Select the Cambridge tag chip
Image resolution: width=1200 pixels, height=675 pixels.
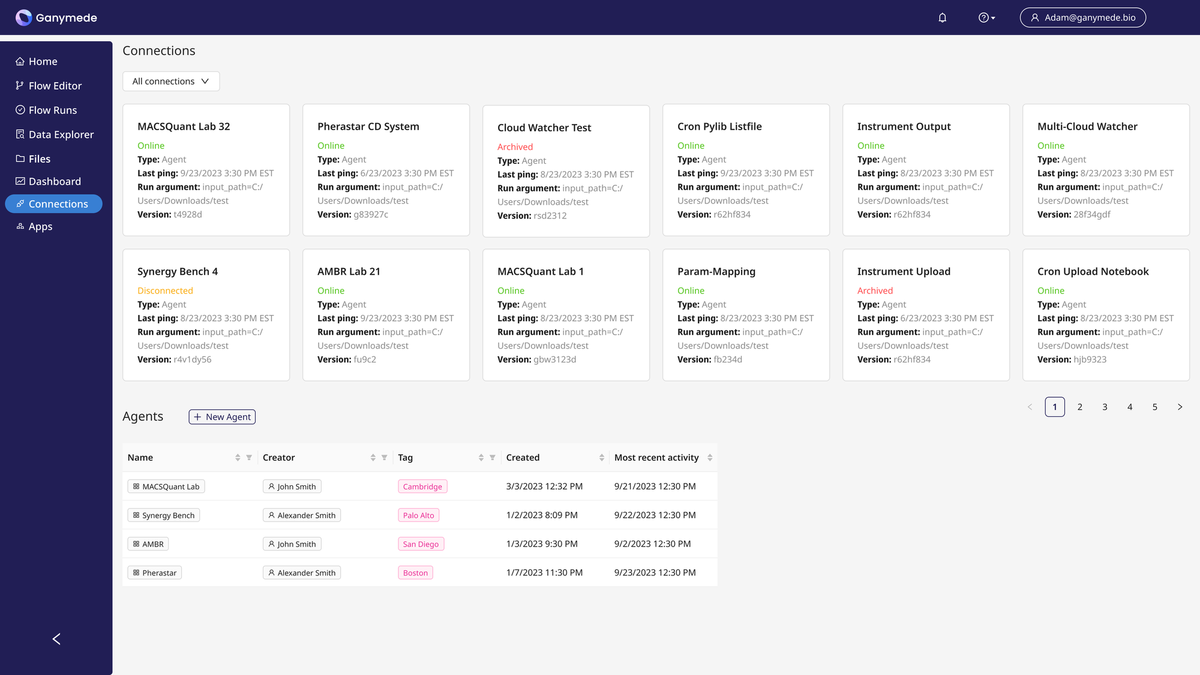(422, 485)
